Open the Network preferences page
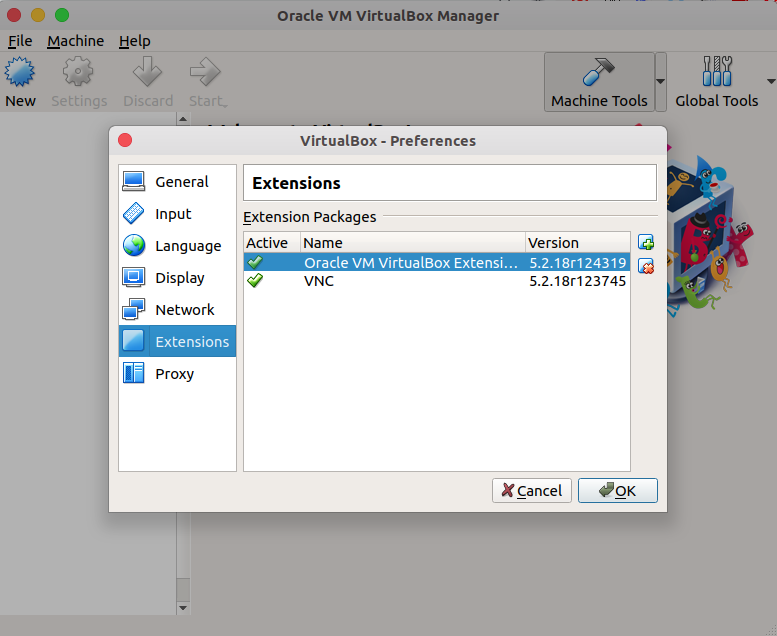Viewport: 777px width, 636px height. (177, 310)
